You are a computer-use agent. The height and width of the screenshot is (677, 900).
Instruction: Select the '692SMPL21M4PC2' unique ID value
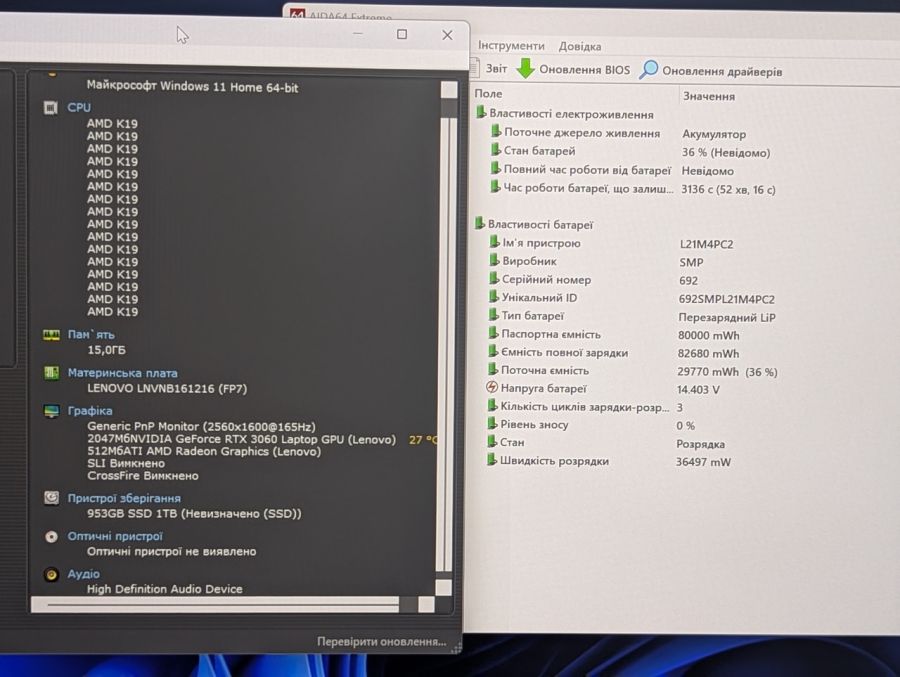coord(726,299)
